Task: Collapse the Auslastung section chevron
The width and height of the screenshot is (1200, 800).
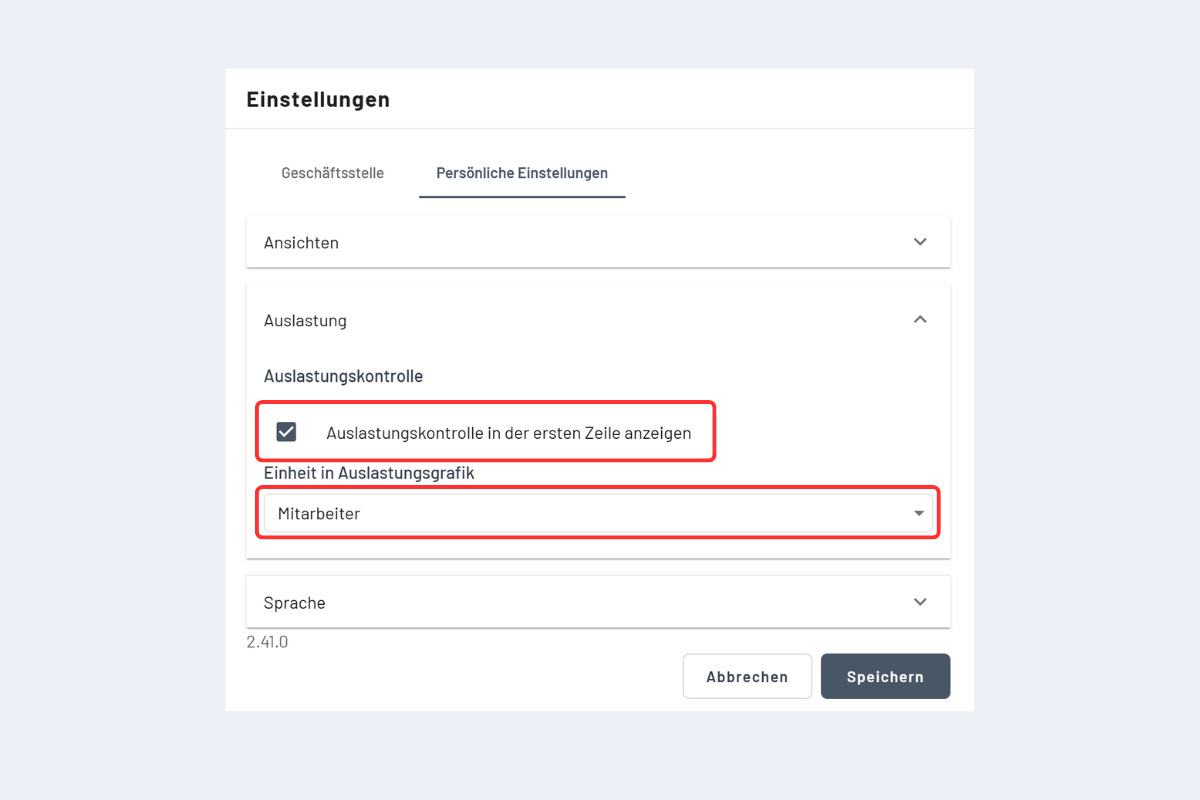Action: tap(920, 320)
